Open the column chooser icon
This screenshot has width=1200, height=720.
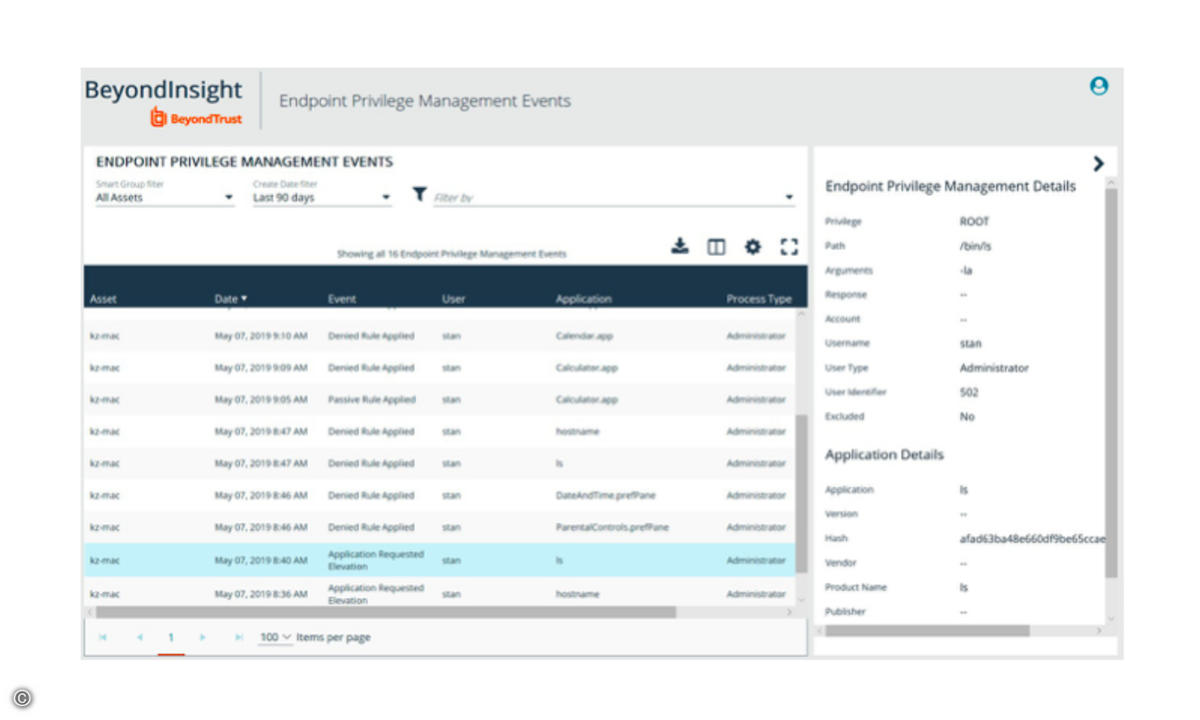(716, 246)
